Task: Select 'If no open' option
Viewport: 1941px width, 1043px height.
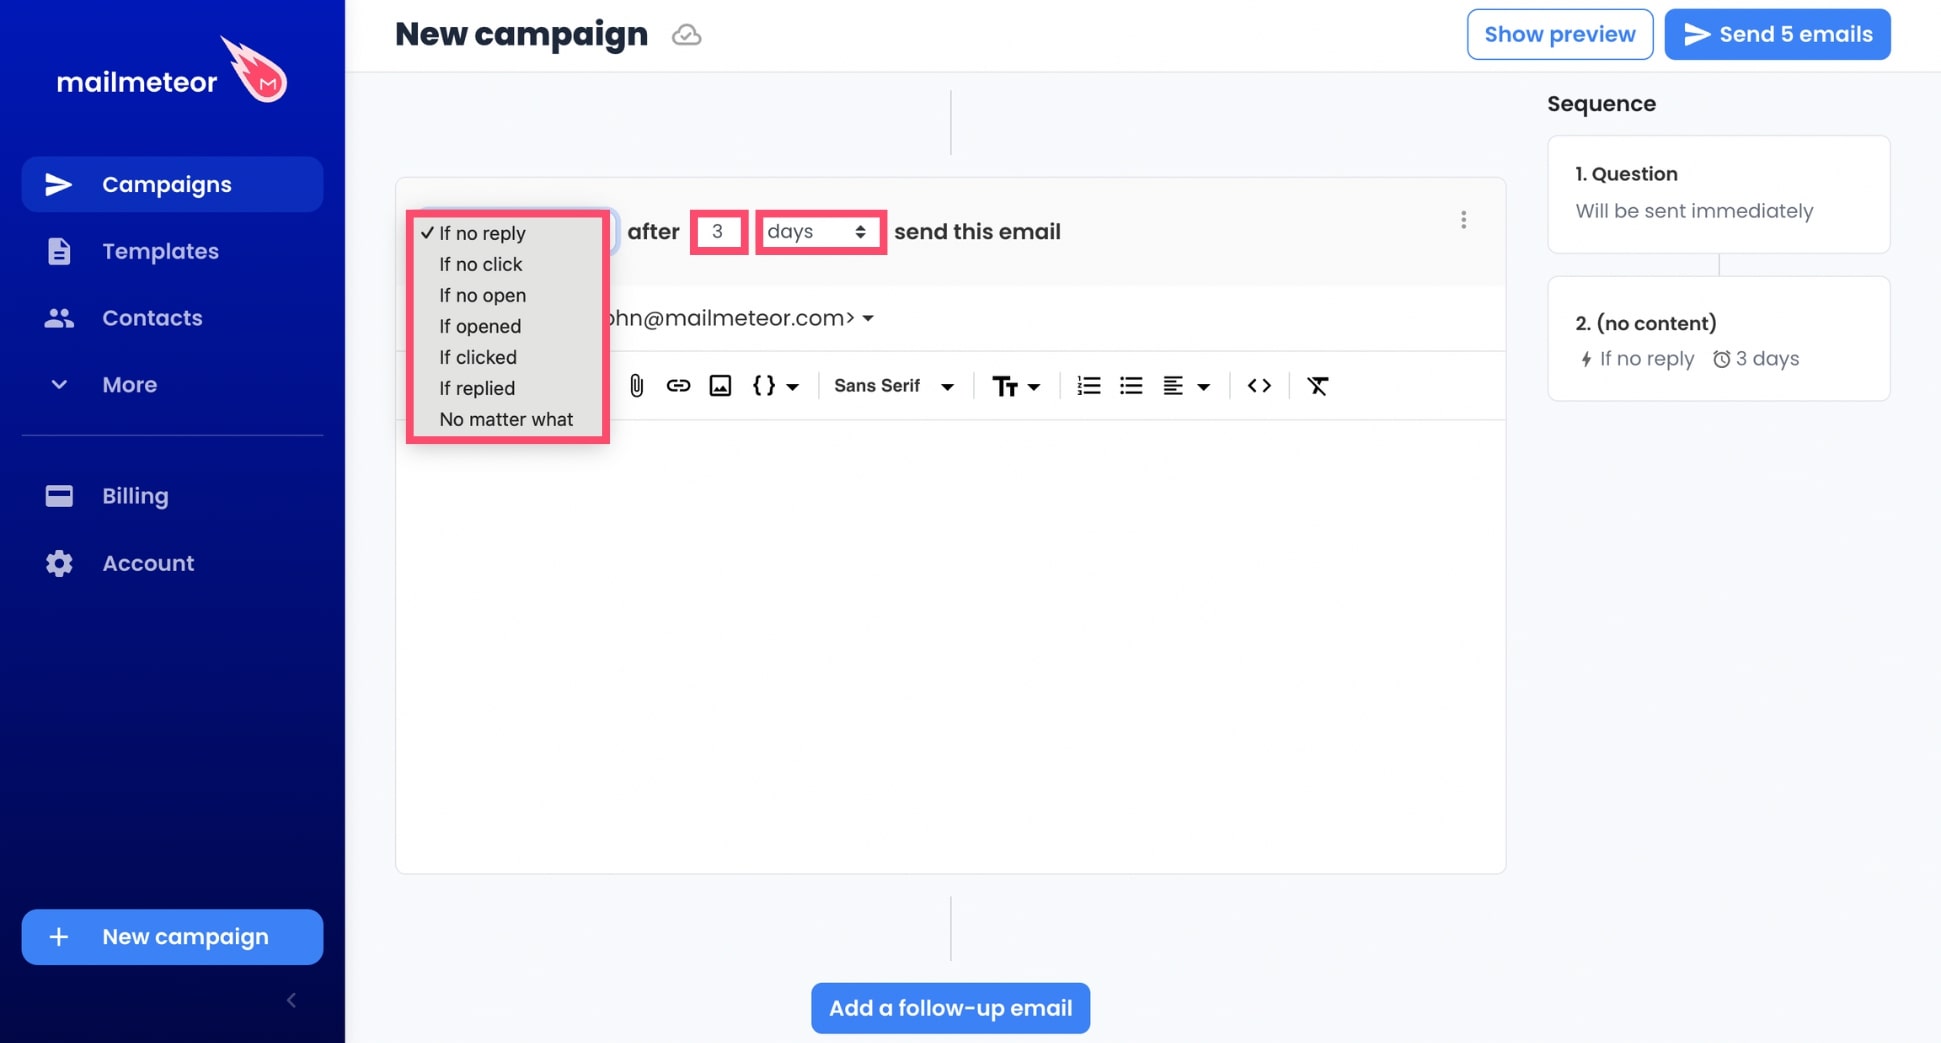Action: point(507,295)
